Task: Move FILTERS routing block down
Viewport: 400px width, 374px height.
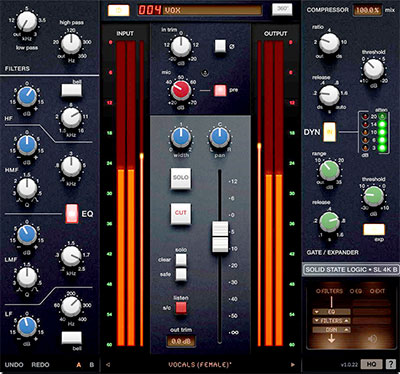Action: click(x=317, y=321)
